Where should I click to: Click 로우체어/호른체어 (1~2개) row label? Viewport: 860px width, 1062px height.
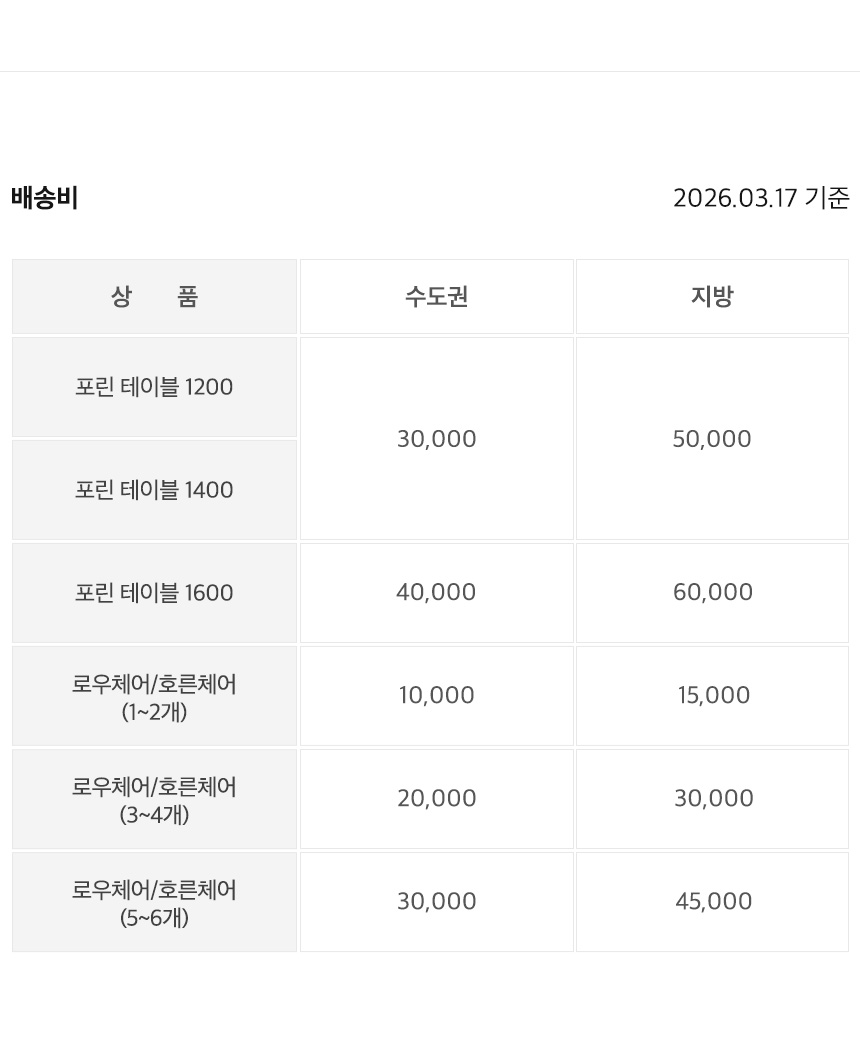point(154,696)
